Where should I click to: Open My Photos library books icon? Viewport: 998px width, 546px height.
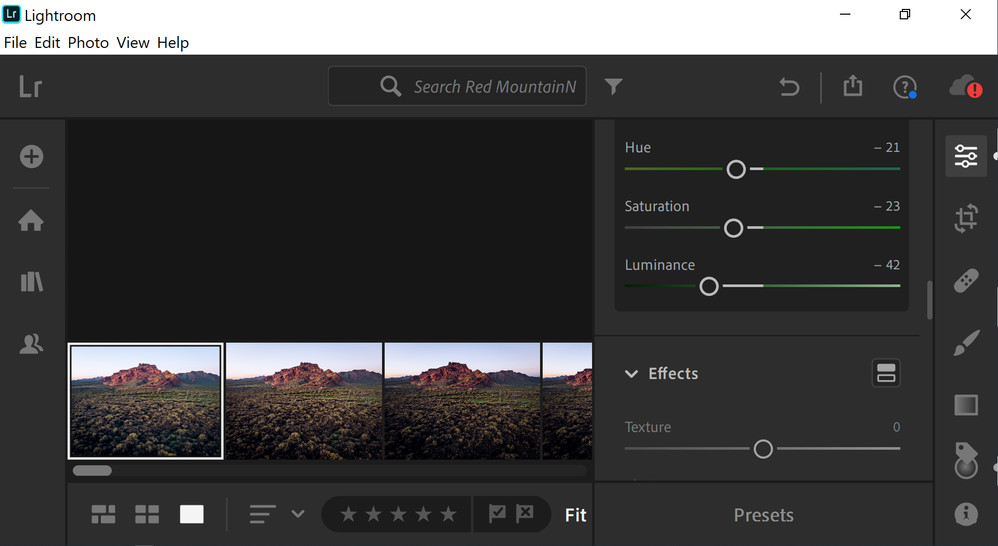tap(31, 282)
